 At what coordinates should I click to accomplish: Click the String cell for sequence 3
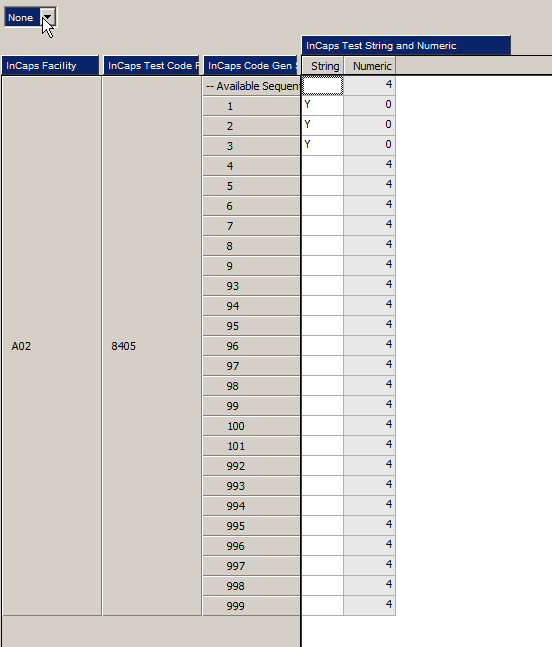point(323,146)
